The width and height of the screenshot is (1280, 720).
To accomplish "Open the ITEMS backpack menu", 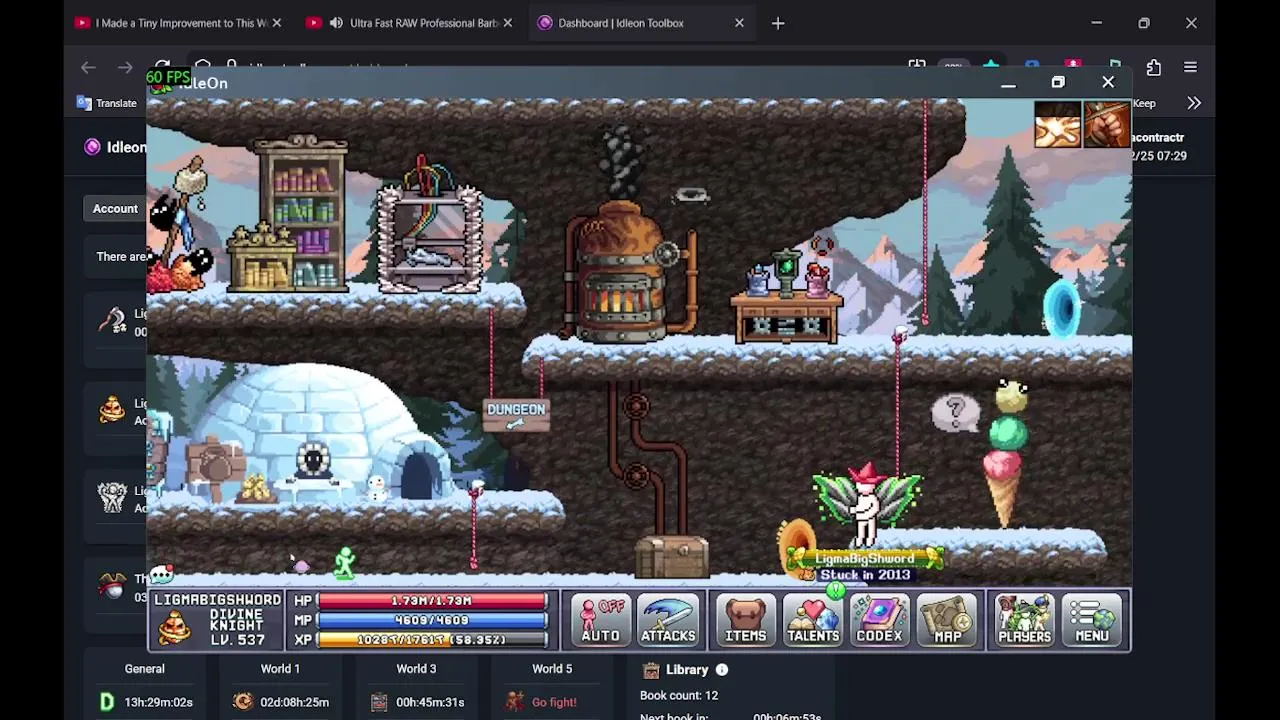I will [745, 621].
